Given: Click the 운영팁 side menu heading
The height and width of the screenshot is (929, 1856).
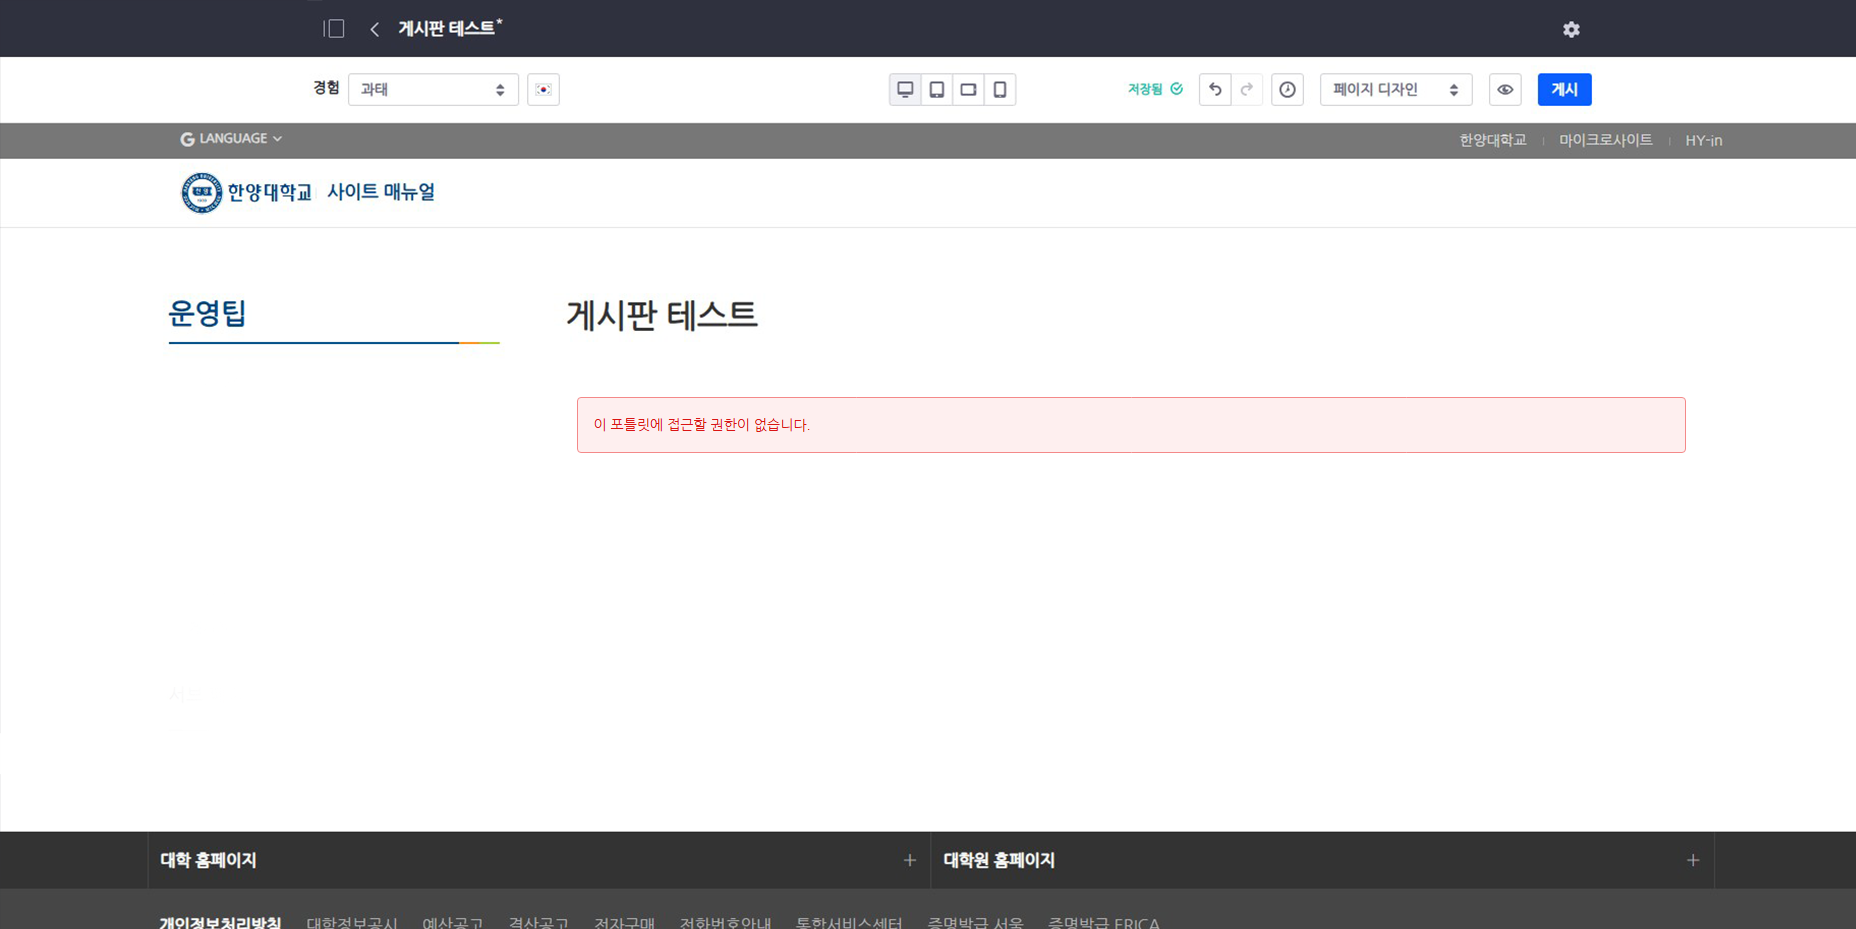Looking at the screenshot, I should click(x=207, y=314).
